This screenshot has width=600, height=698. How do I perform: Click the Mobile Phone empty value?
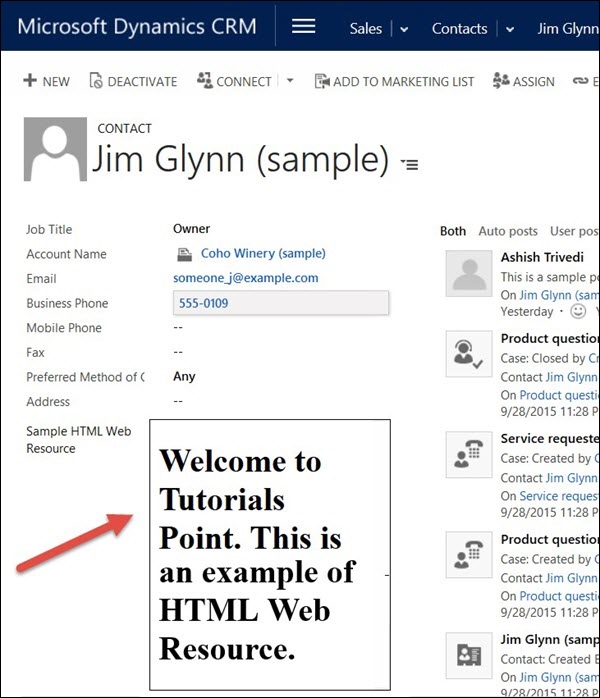point(178,327)
